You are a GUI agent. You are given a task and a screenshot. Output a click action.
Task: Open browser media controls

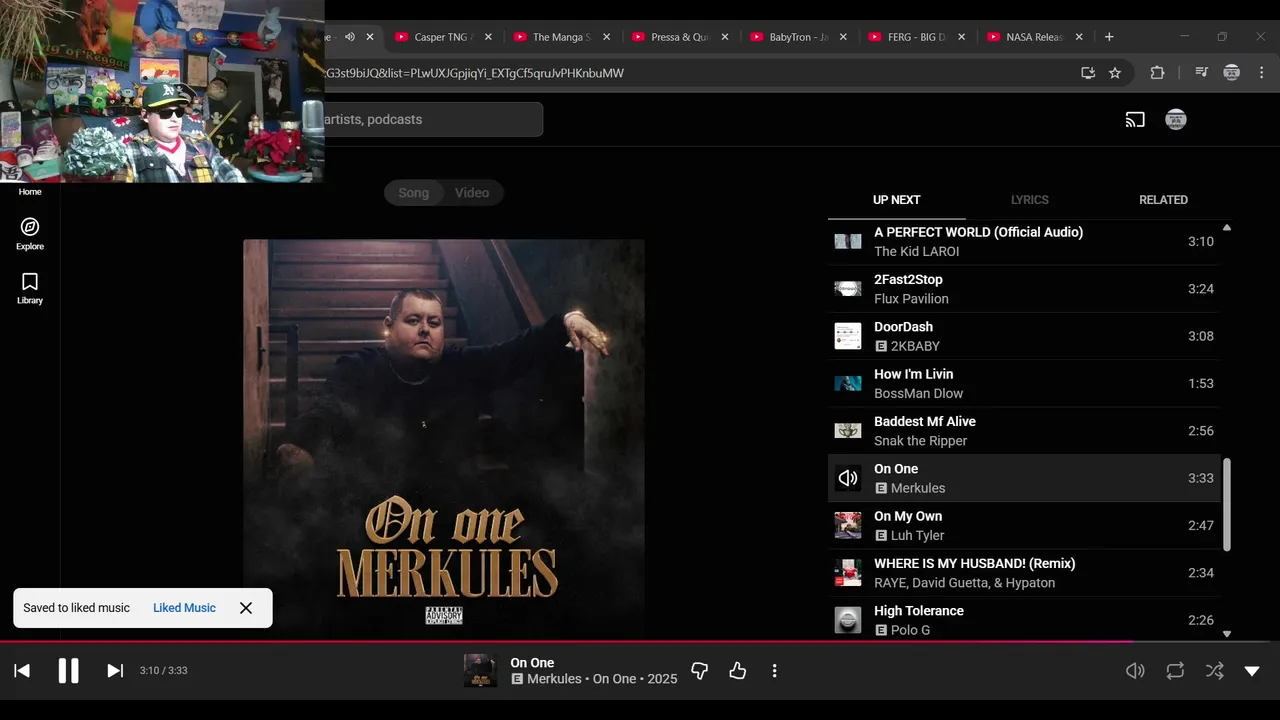coord(1201,73)
